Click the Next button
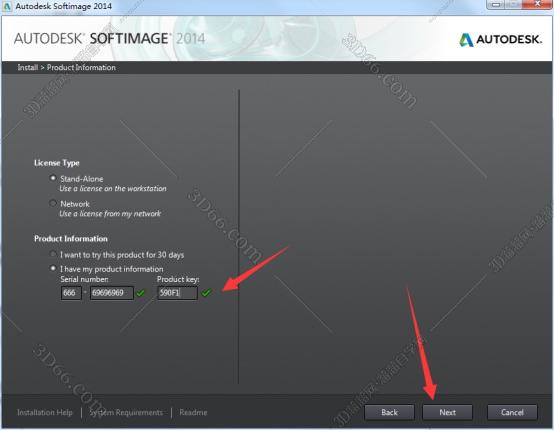This screenshot has width=554, height=430. [x=447, y=412]
